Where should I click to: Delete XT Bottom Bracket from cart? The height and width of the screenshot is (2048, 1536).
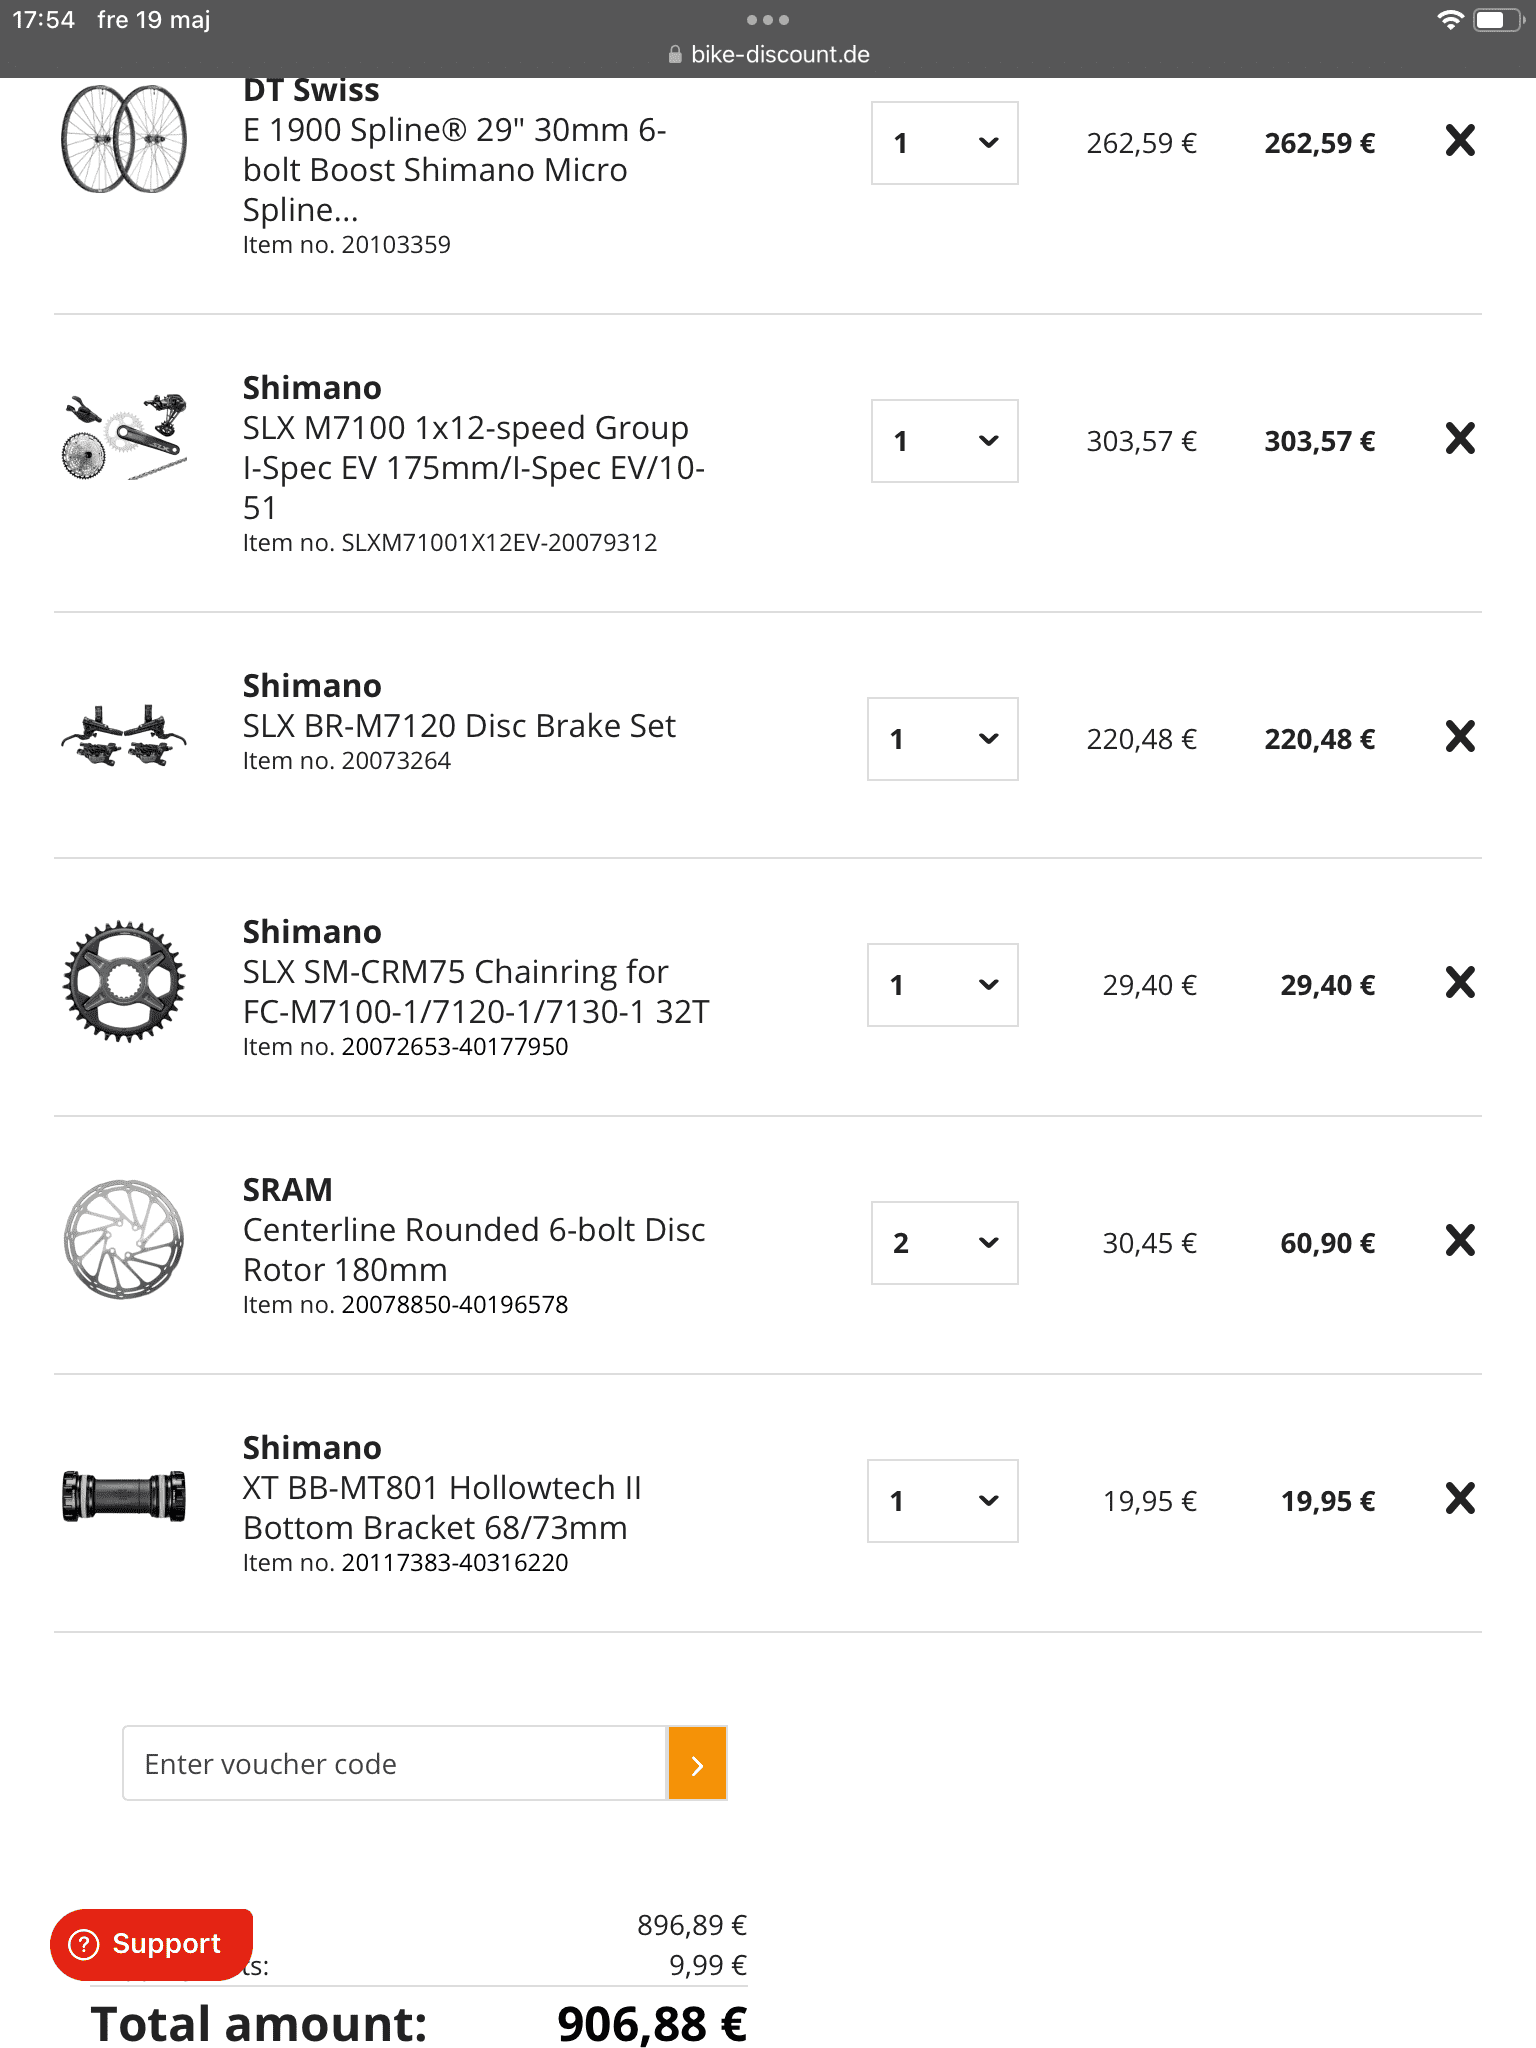click(x=1460, y=1499)
